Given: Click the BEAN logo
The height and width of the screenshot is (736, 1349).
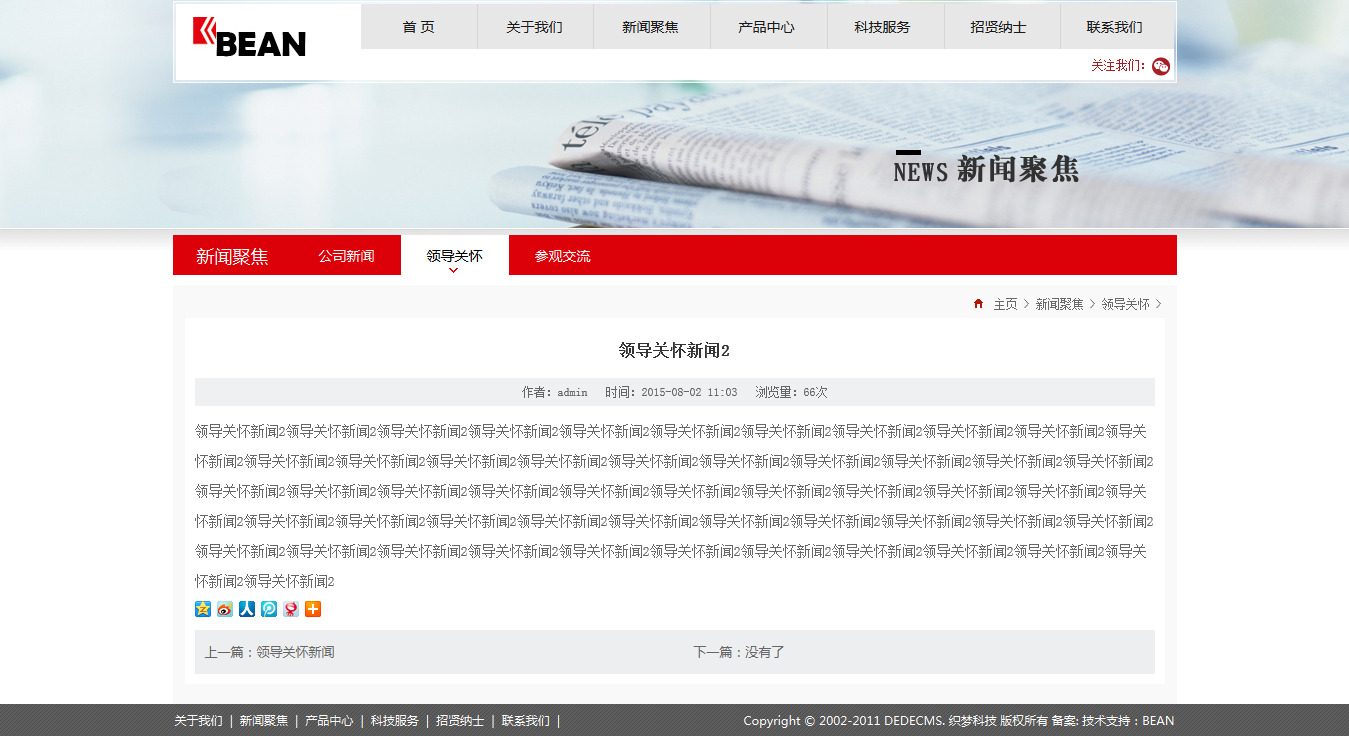Looking at the screenshot, I should coord(250,38).
